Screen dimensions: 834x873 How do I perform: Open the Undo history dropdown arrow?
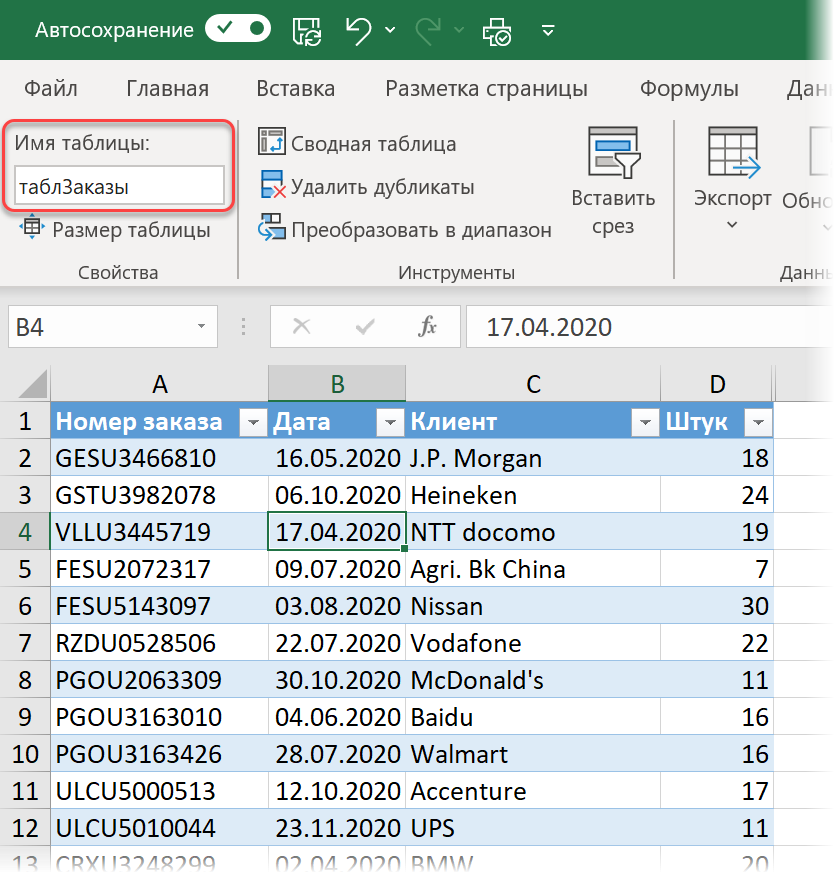pyautogui.click(x=390, y=30)
